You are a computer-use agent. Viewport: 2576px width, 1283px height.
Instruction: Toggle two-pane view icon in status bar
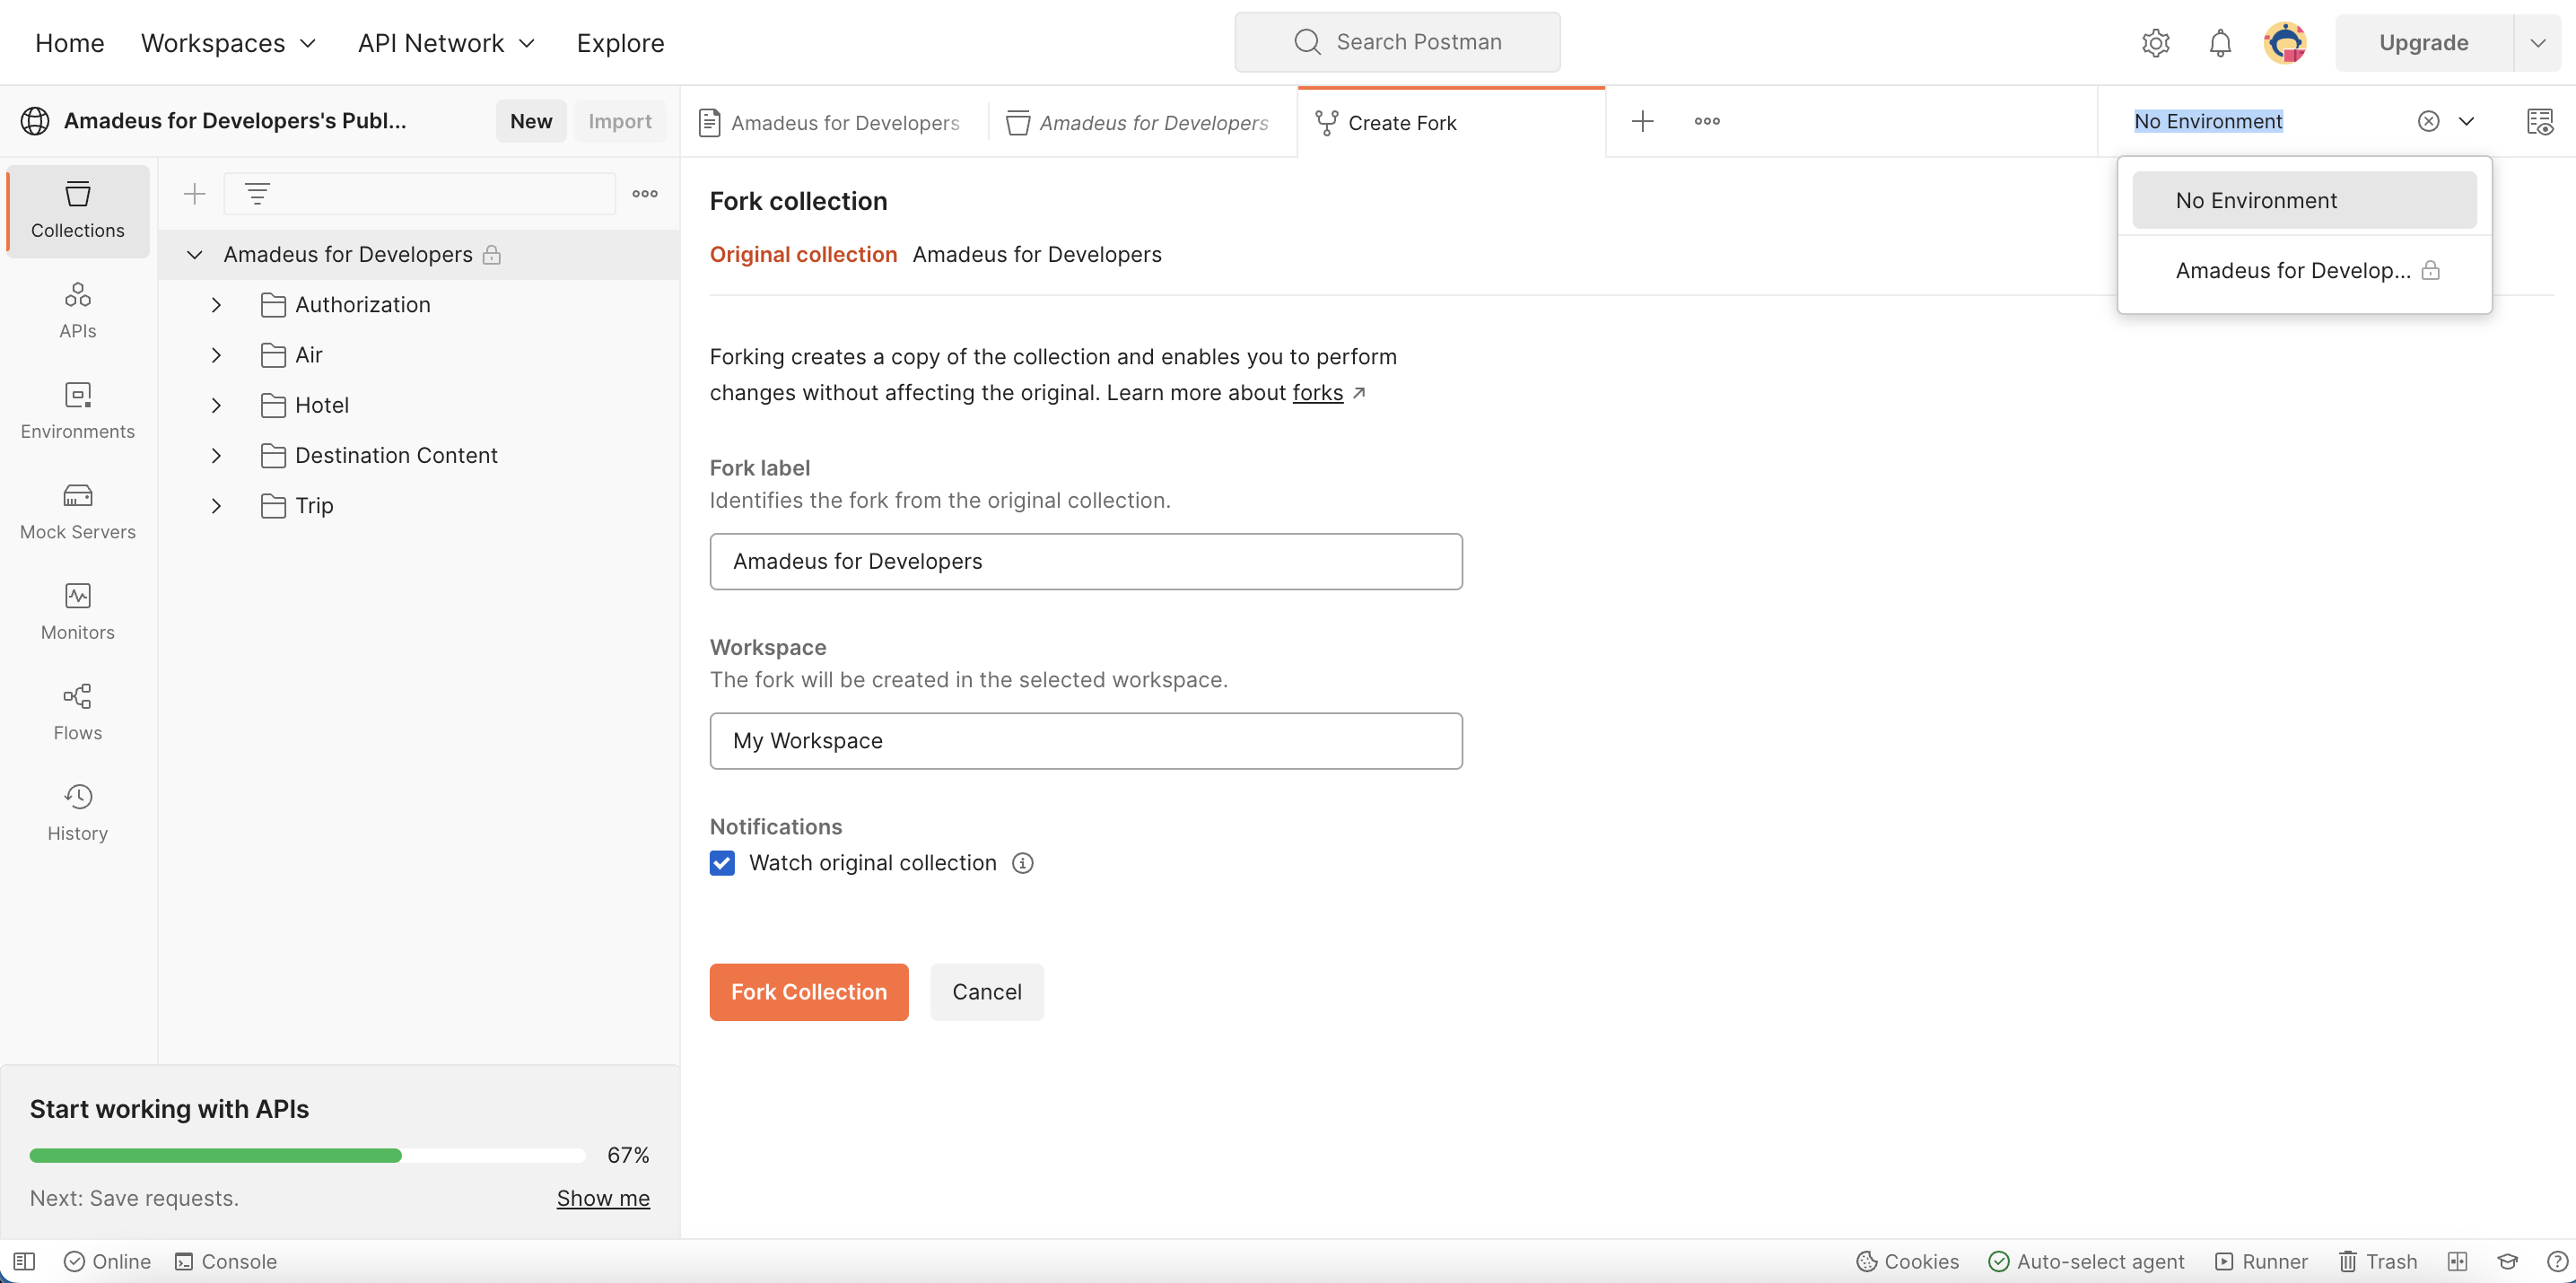click(2457, 1261)
